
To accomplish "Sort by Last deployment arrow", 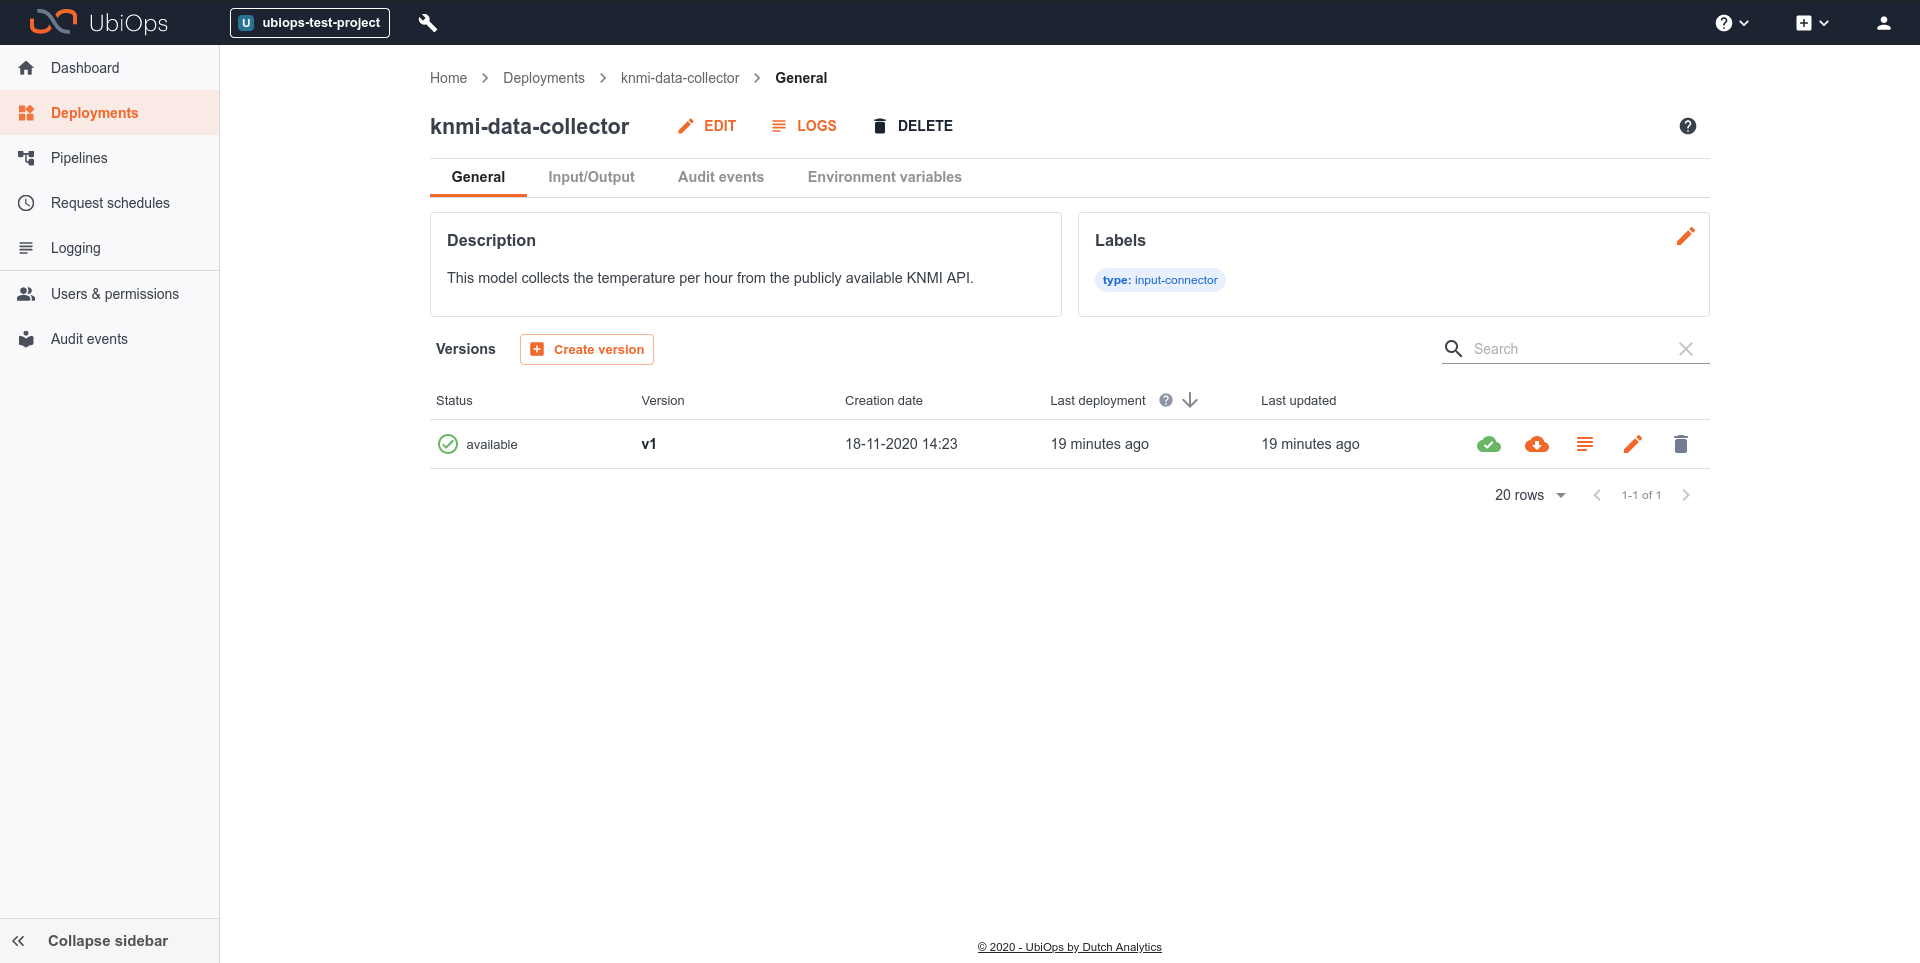I will pos(1190,400).
